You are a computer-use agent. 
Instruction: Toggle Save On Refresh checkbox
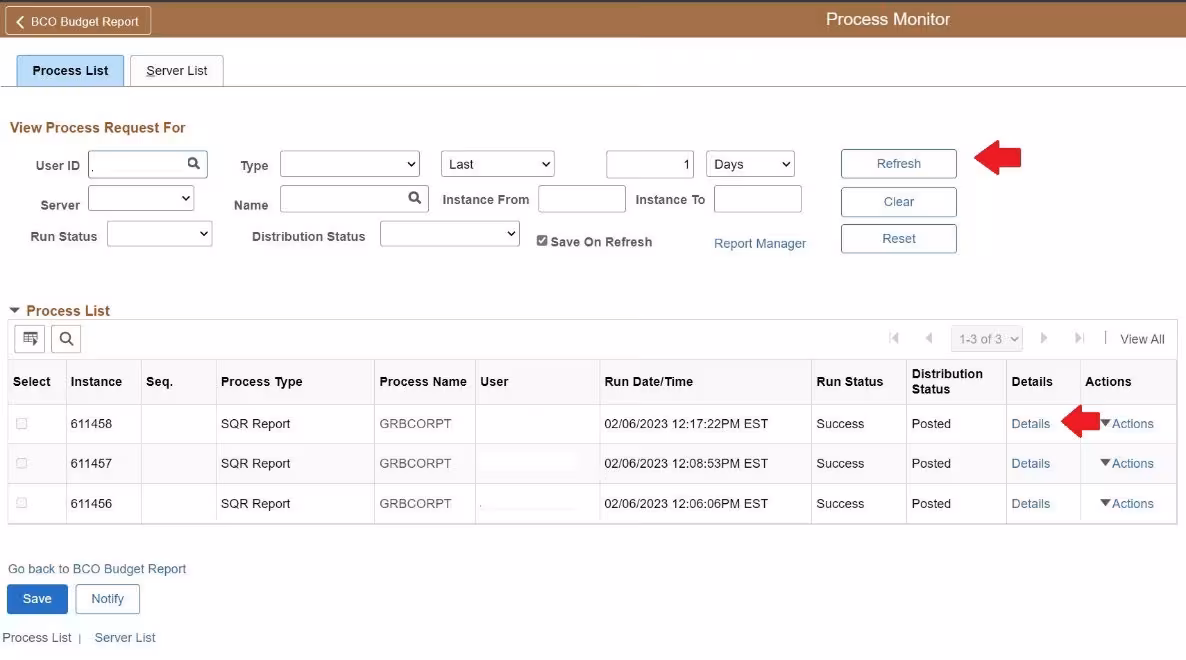pos(542,240)
